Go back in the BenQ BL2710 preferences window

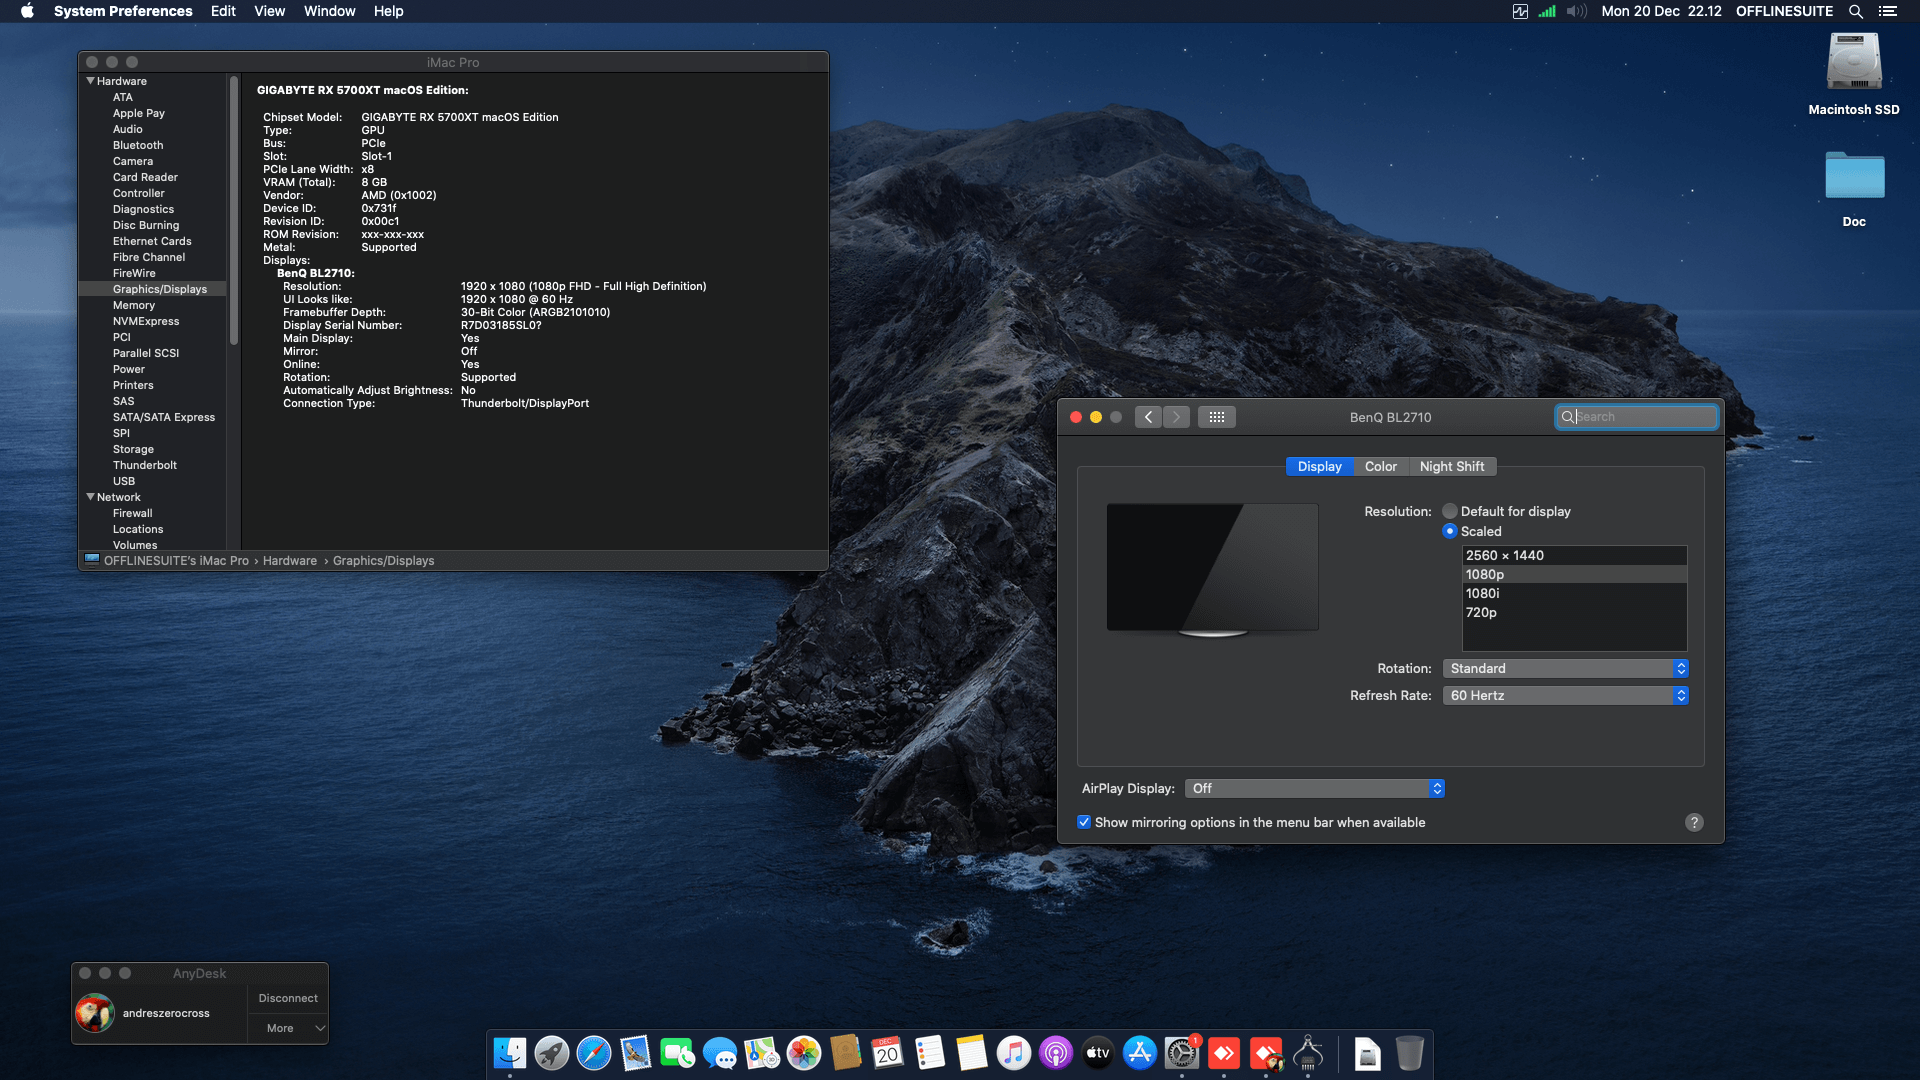pos(1148,417)
